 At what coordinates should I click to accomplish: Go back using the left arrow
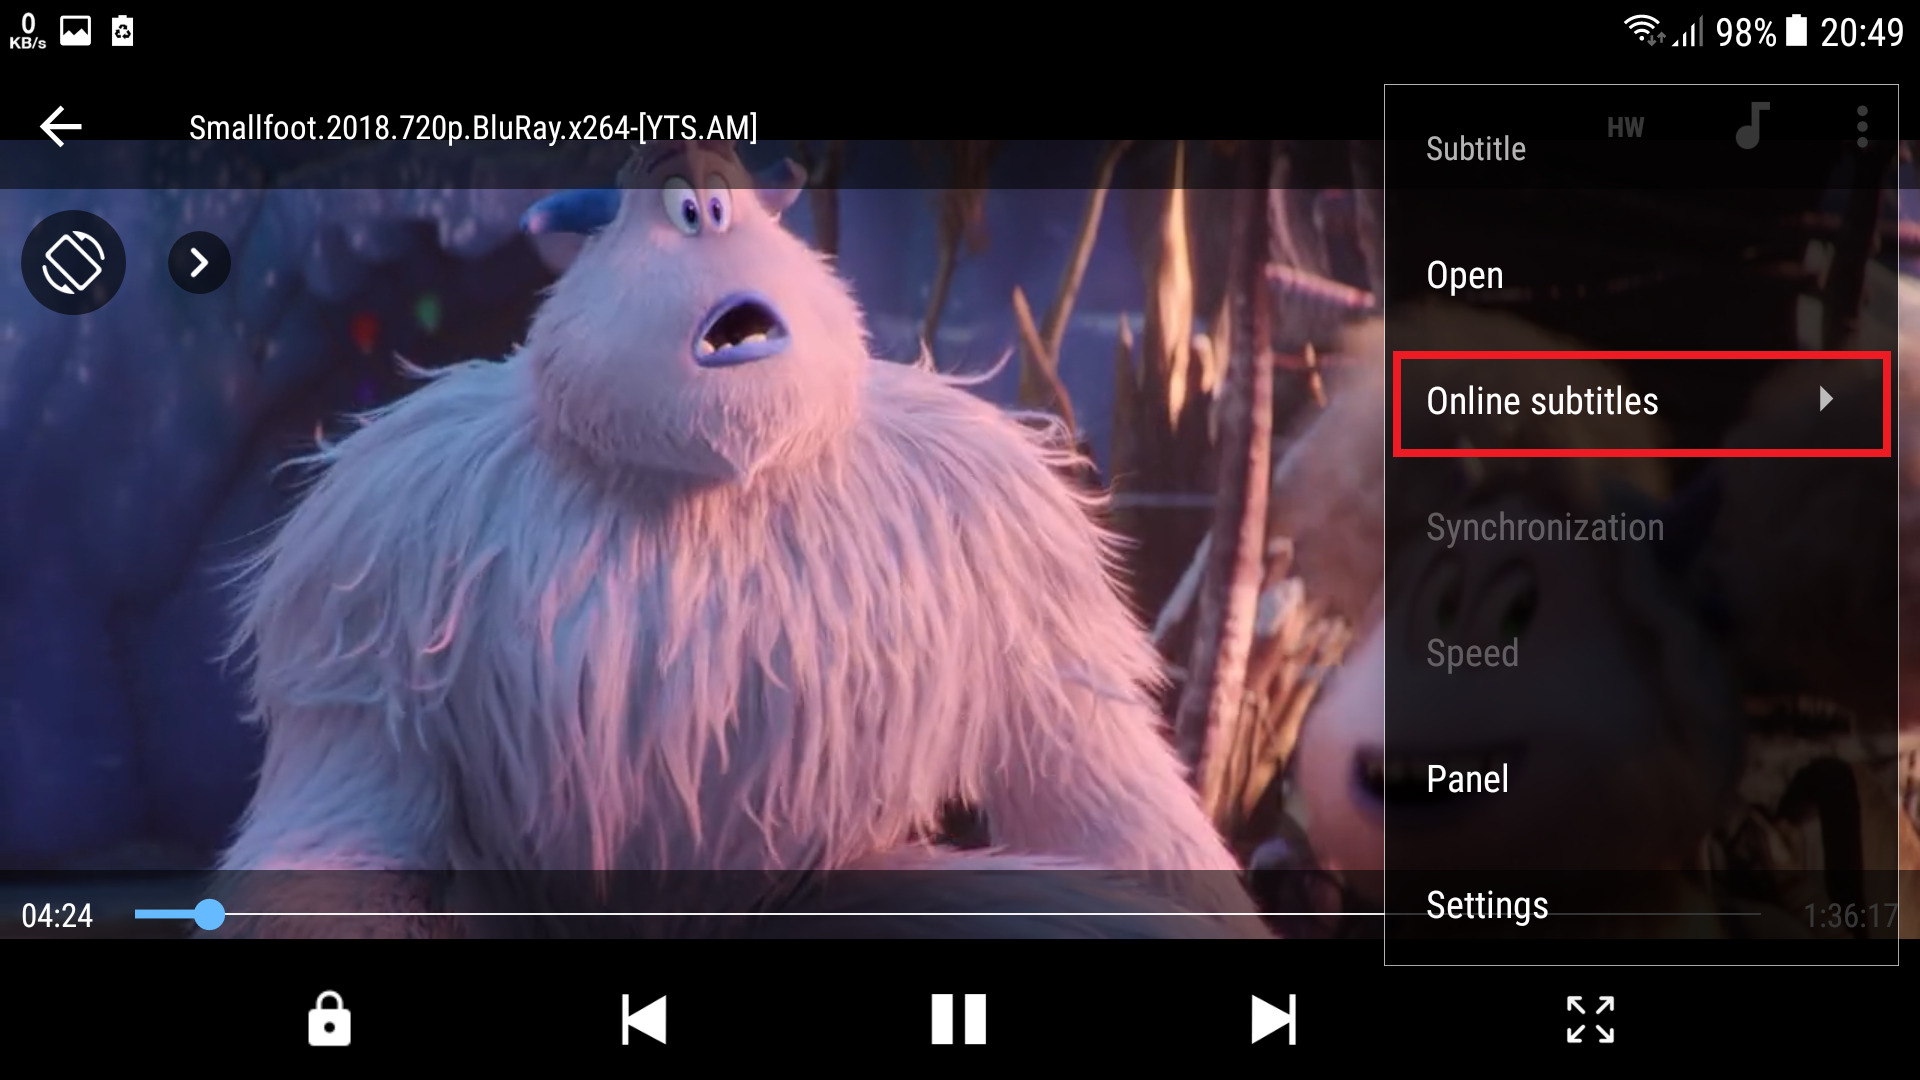60,127
